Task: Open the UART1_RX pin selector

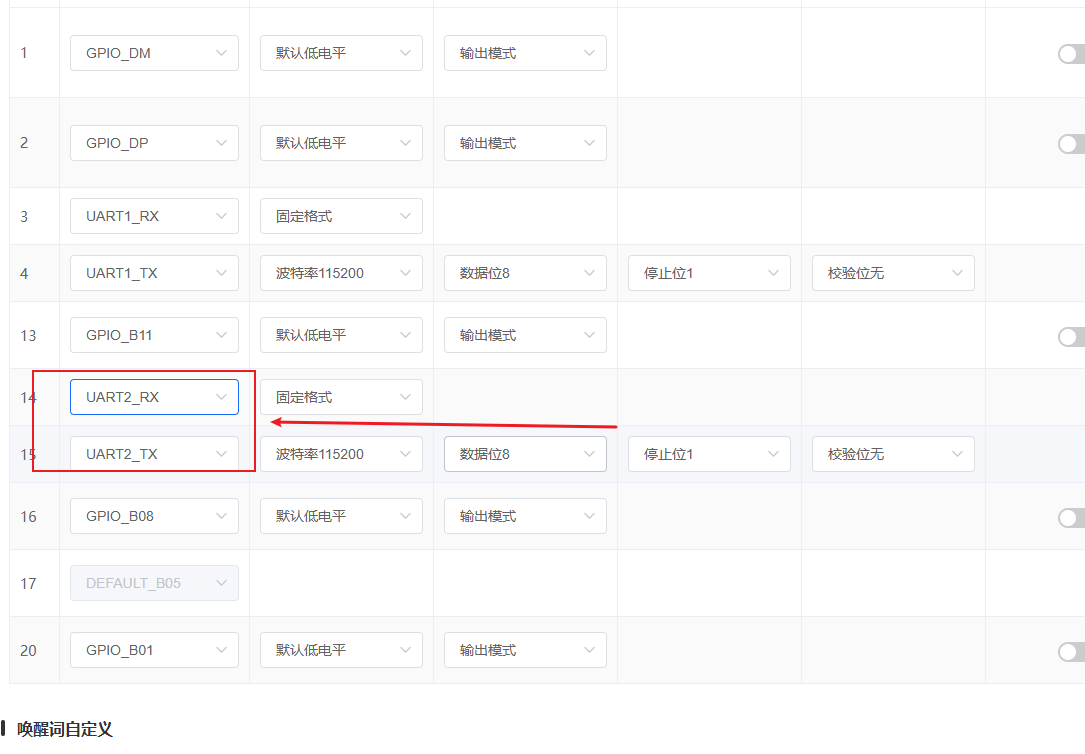Action: pyautogui.click(x=153, y=215)
